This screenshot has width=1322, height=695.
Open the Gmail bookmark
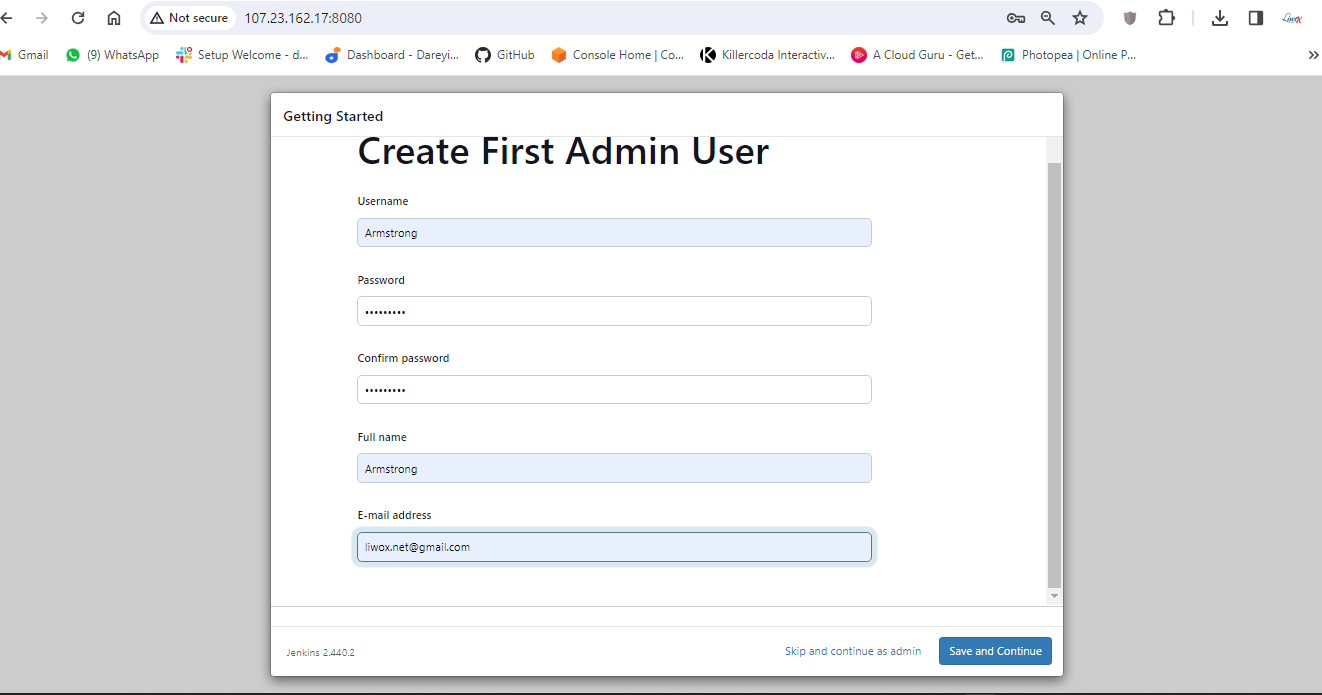tap(25, 55)
